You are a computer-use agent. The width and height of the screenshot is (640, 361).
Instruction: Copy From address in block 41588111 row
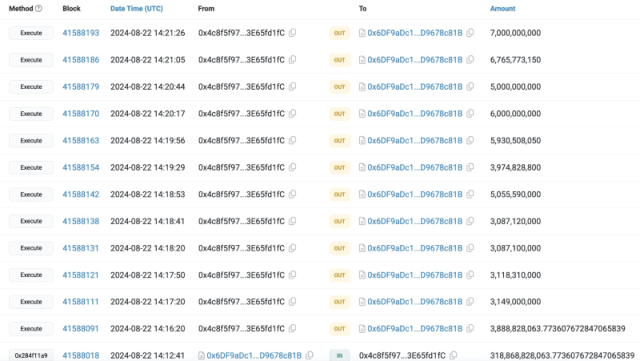point(292,302)
